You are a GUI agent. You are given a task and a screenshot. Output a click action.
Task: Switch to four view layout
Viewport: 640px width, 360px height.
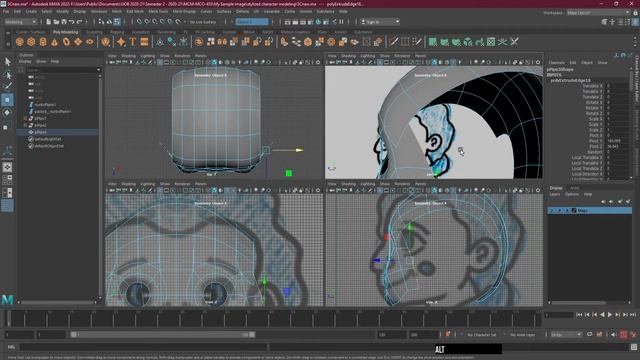coord(7,180)
